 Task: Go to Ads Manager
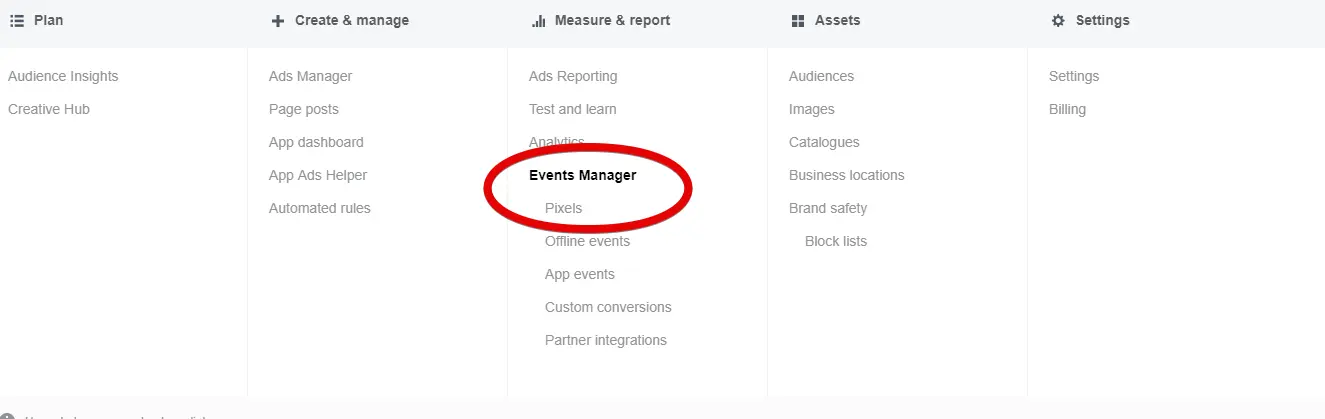(x=310, y=76)
